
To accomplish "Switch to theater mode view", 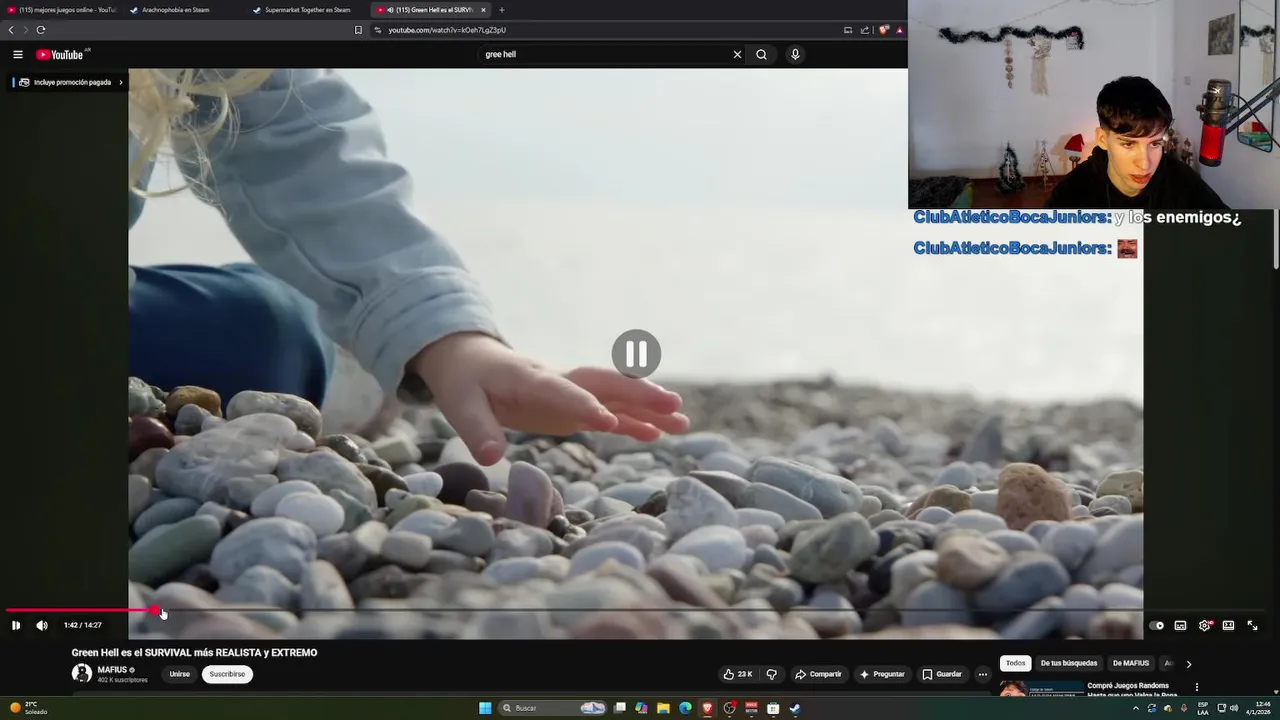I will [x=1228, y=625].
